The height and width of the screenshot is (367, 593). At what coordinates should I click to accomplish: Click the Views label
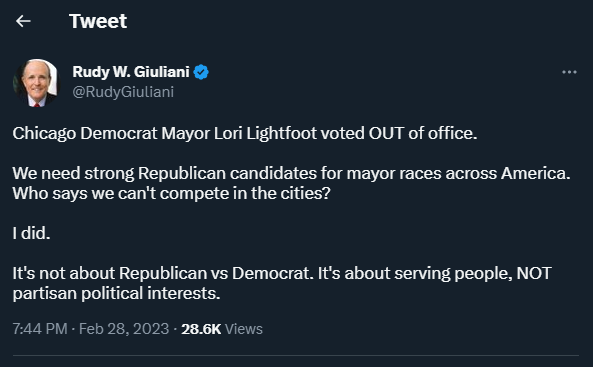tap(244, 329)
